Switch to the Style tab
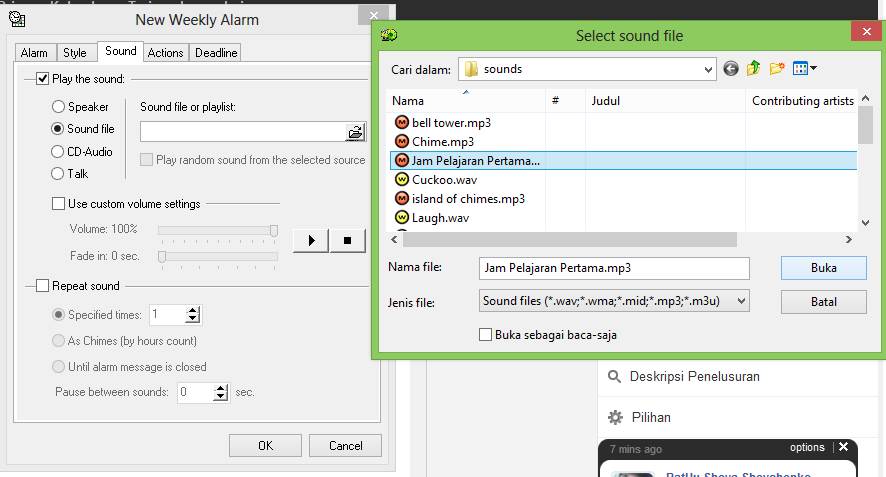 click(x=75, y=53)
